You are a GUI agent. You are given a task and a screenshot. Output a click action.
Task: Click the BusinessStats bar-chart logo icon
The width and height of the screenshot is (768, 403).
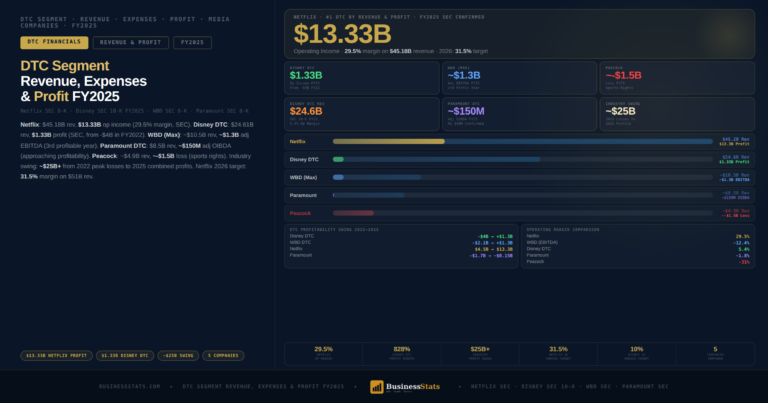click(376, 387)
